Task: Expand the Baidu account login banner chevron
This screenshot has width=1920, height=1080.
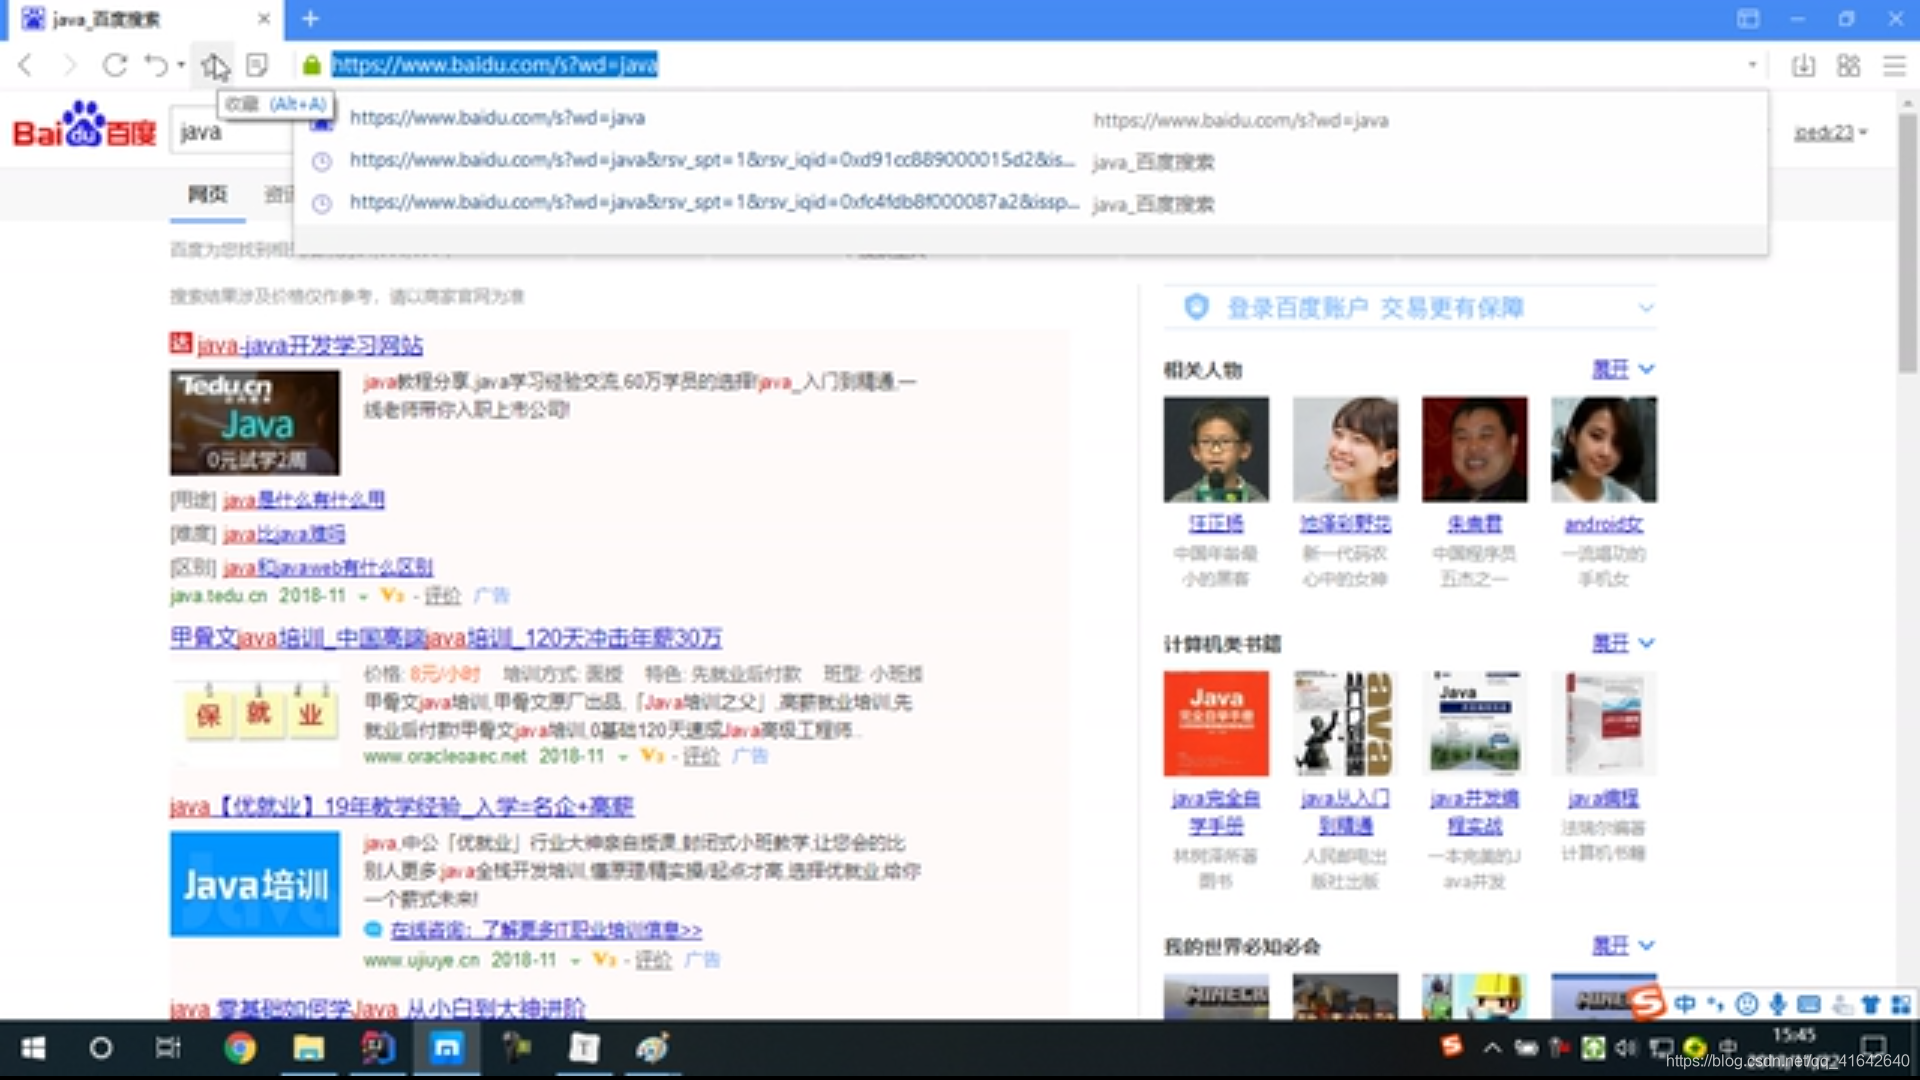Action: tap(1646, 308)
